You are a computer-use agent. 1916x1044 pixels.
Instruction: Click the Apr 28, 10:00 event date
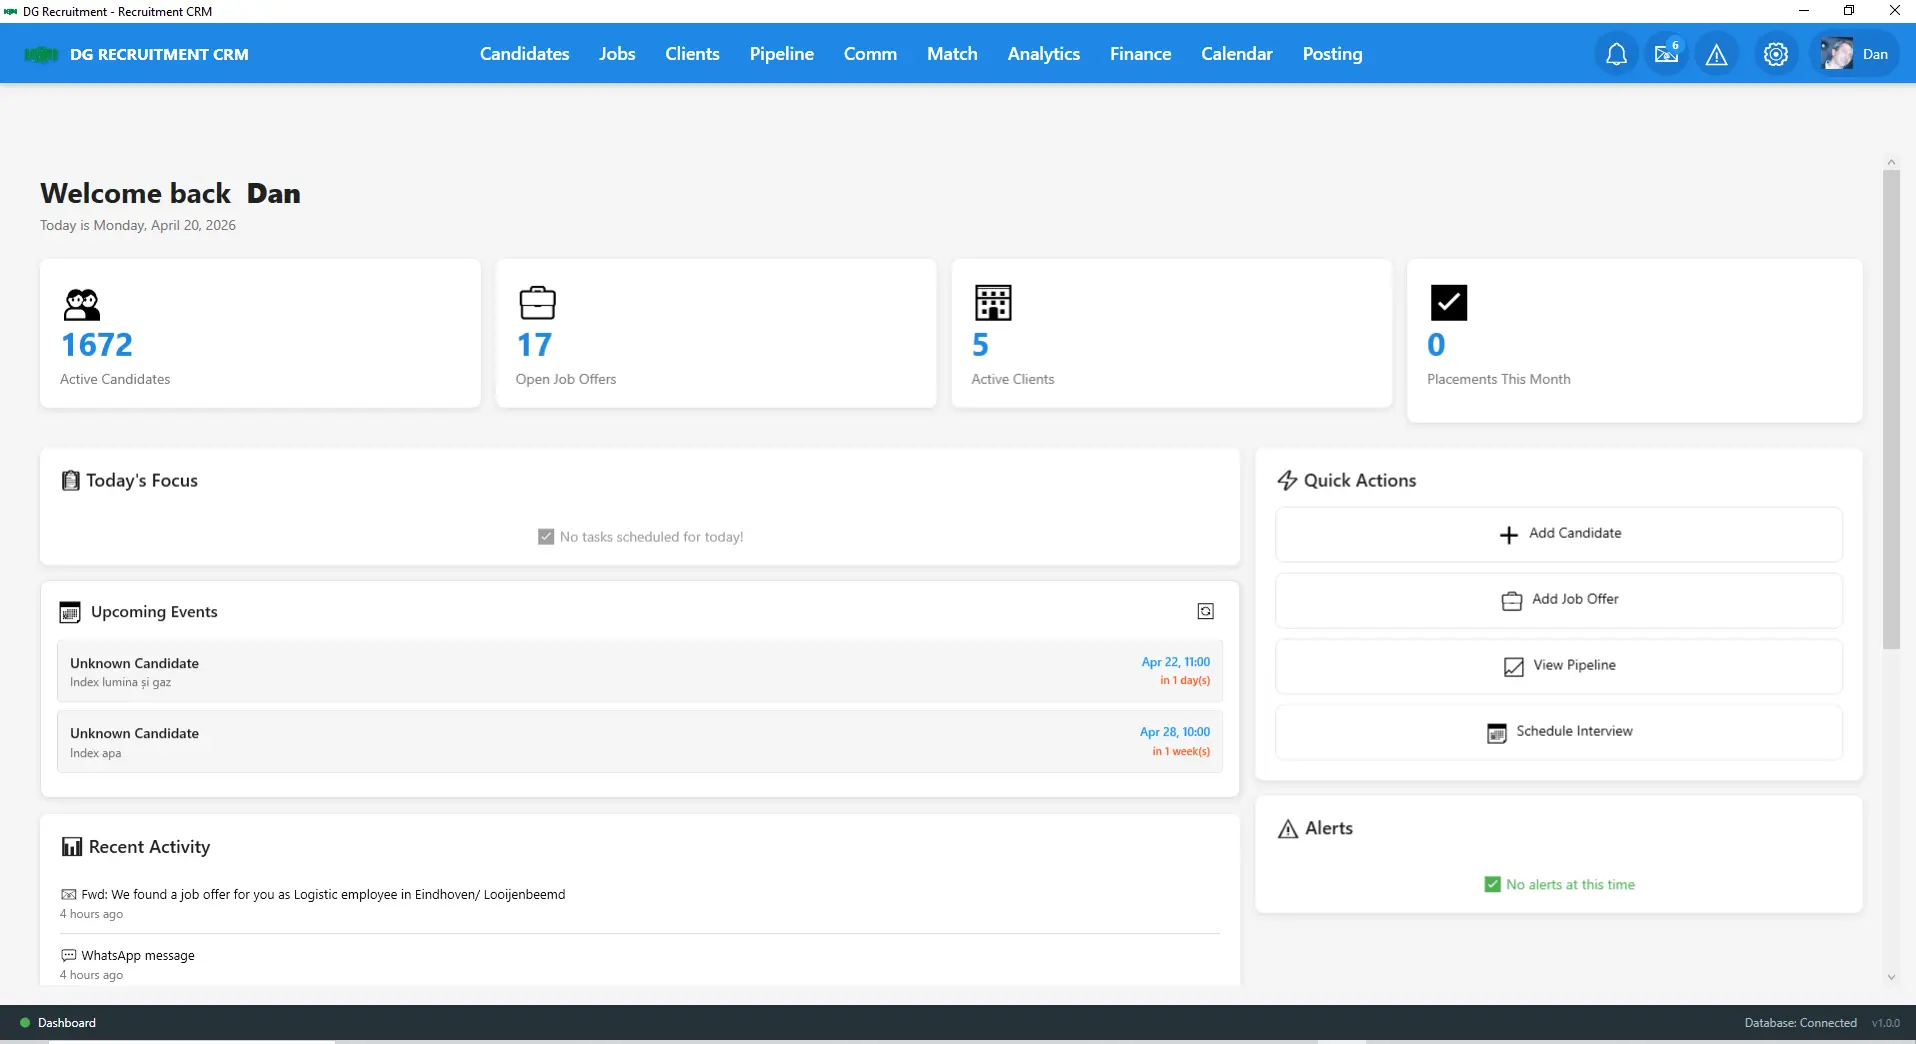tap(1174, 732)
